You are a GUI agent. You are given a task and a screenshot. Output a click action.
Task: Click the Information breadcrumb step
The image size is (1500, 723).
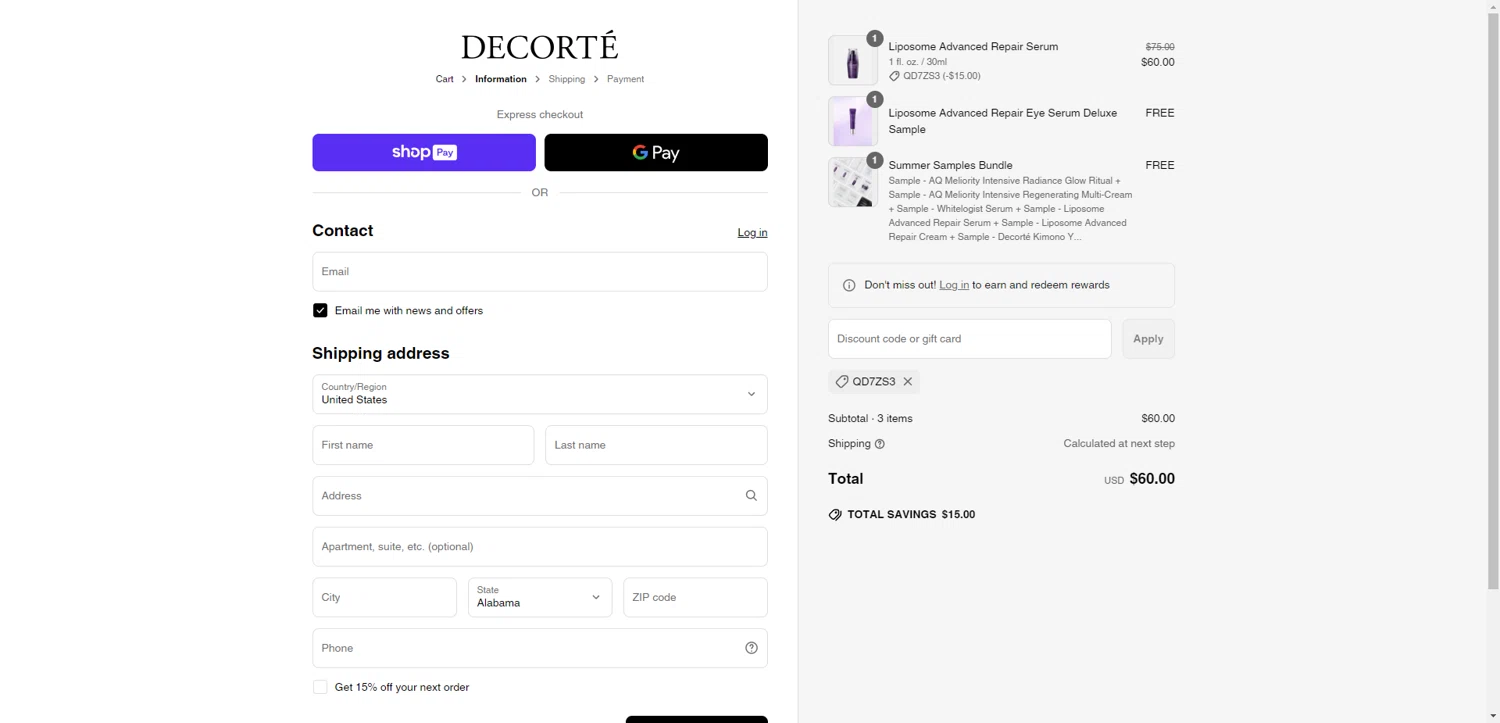(x=501, y=79)
